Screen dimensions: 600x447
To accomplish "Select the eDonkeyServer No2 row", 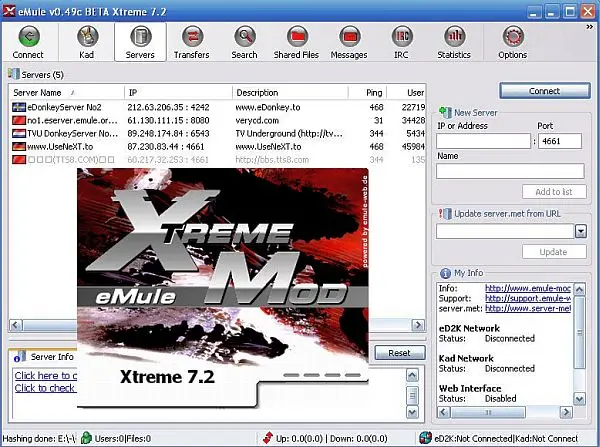I will point(217,107).
